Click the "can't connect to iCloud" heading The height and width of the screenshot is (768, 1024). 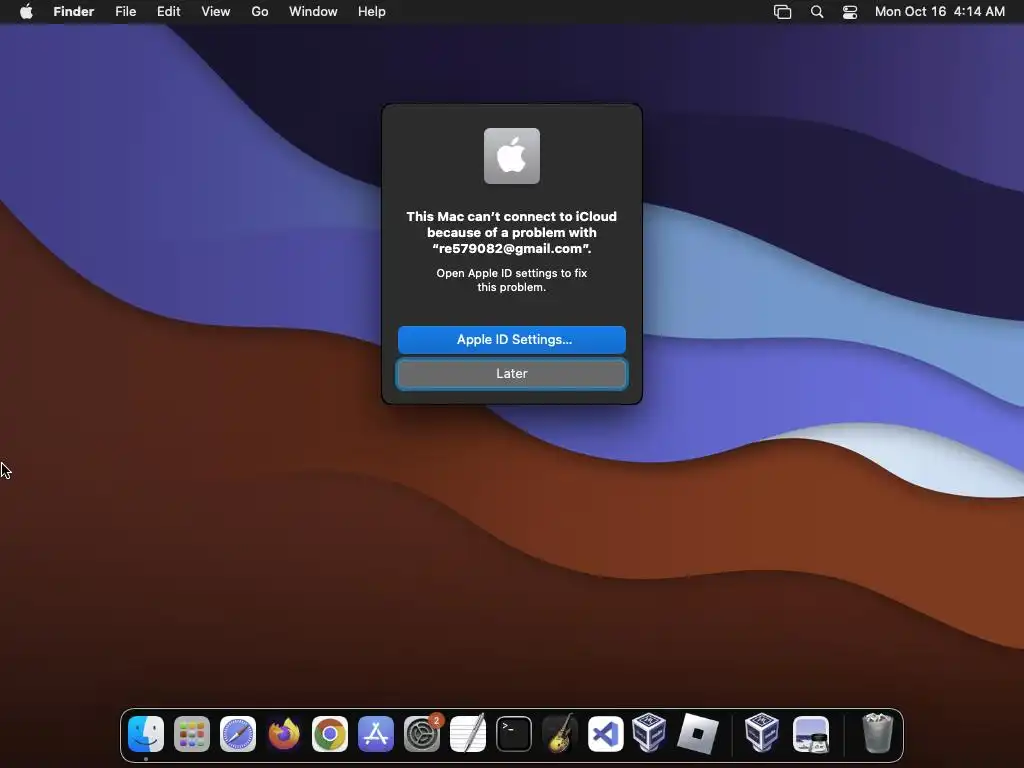(x=511, y=232)
